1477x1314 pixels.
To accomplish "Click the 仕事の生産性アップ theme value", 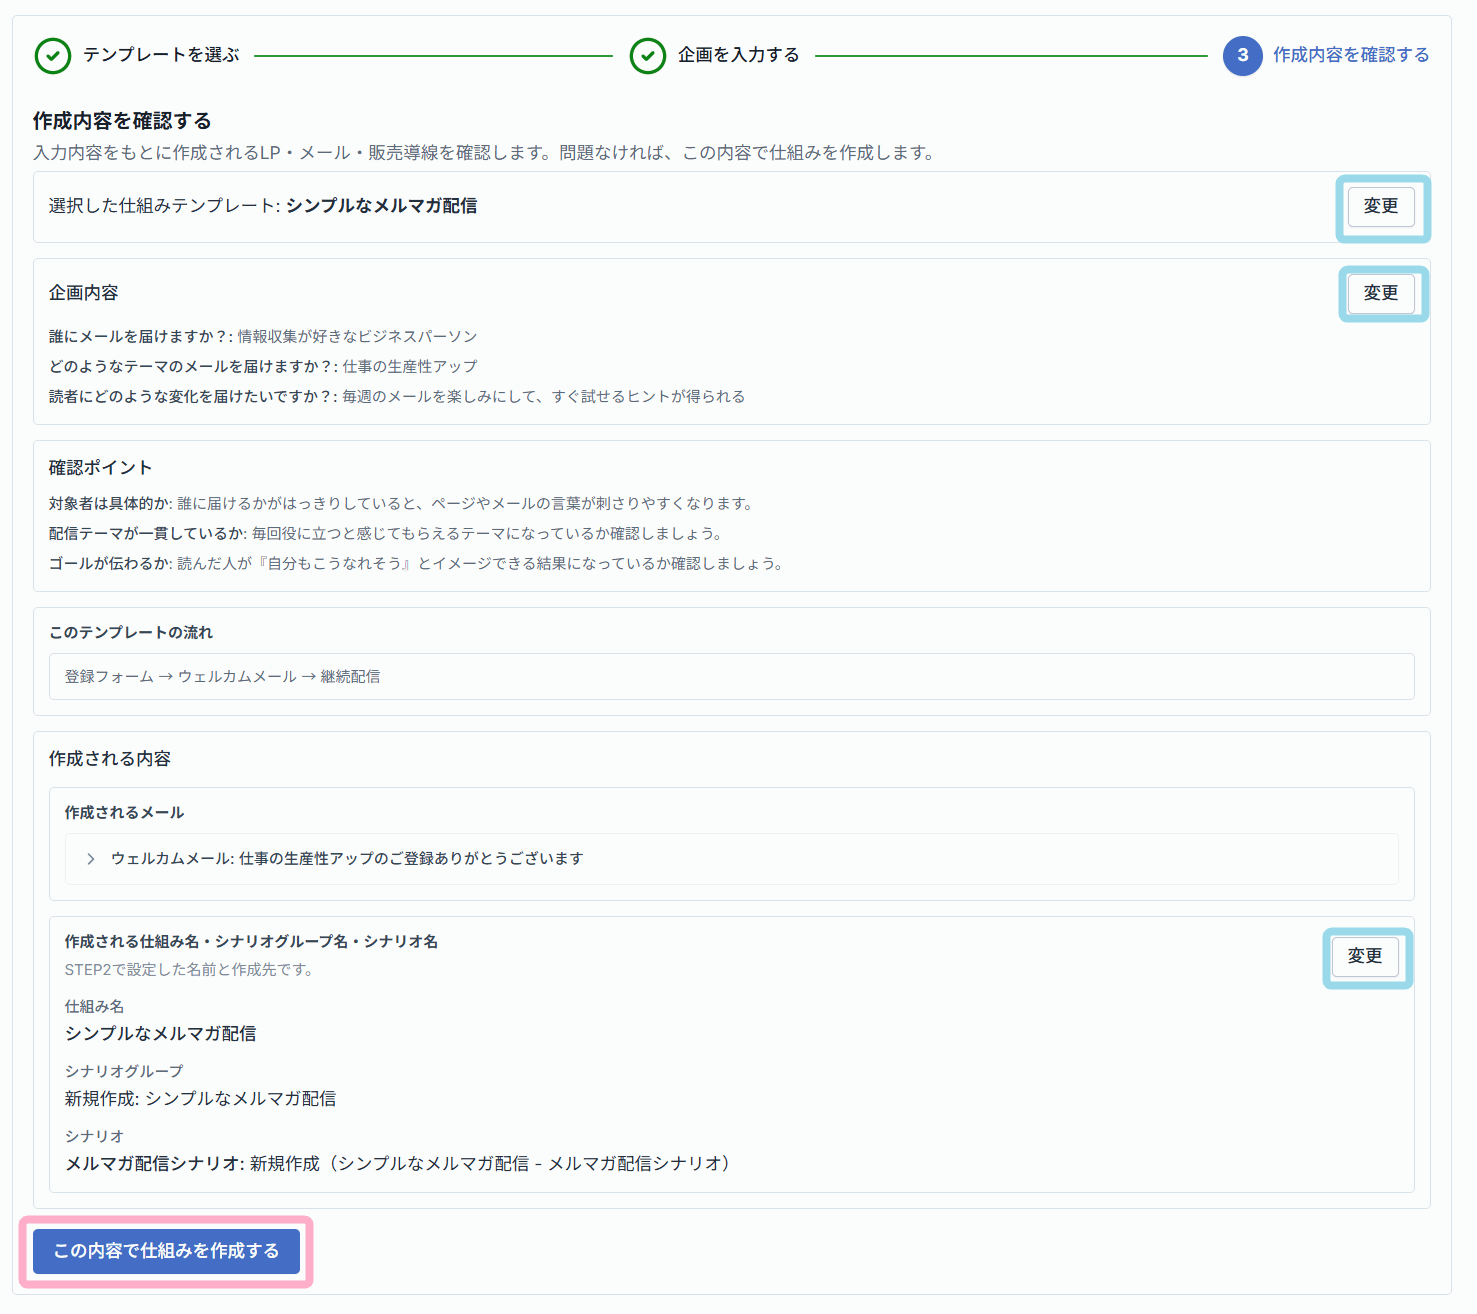I will pos(410,367).
